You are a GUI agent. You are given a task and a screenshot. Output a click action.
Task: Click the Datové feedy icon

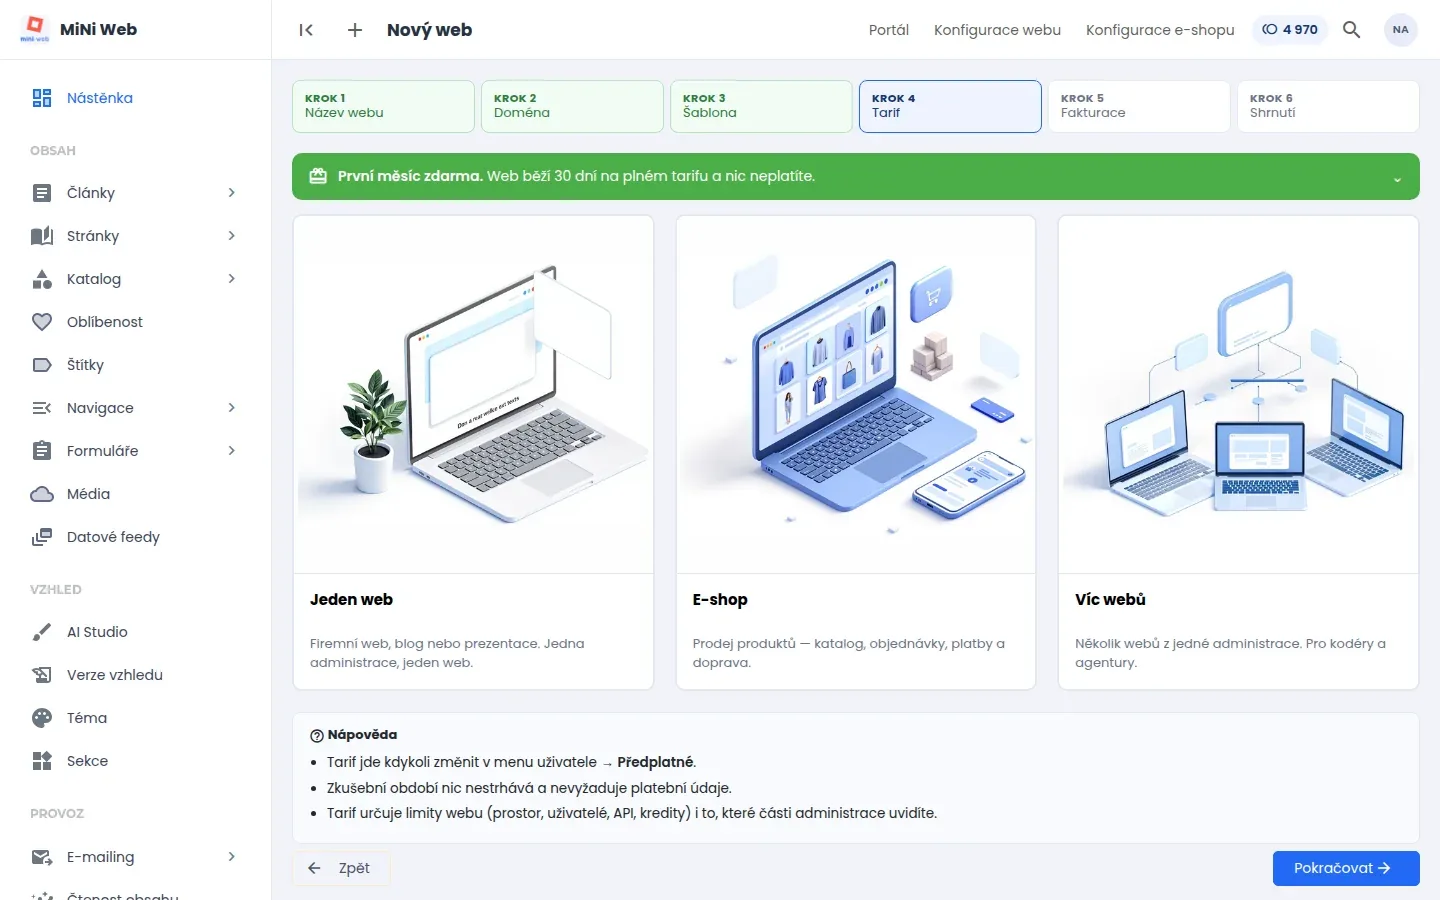pyautogui.click(x=42, y=537)
